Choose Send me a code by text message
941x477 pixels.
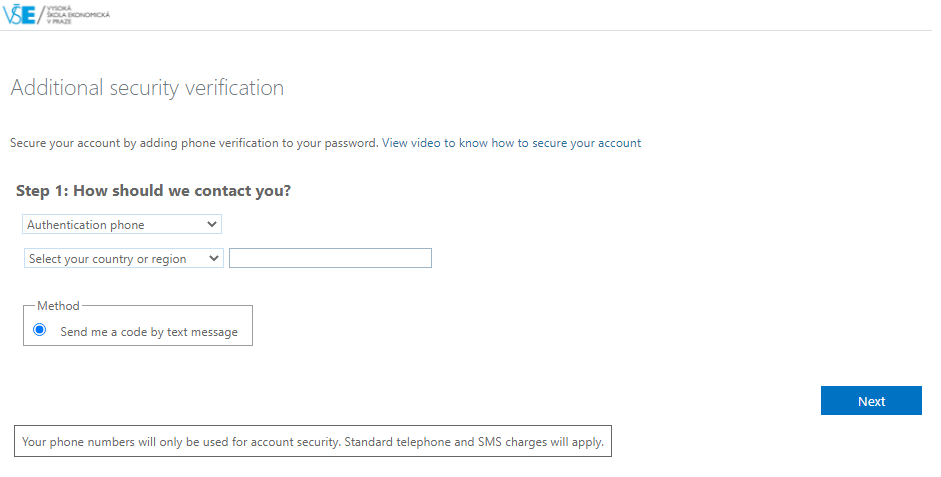(x=149, y=332)
